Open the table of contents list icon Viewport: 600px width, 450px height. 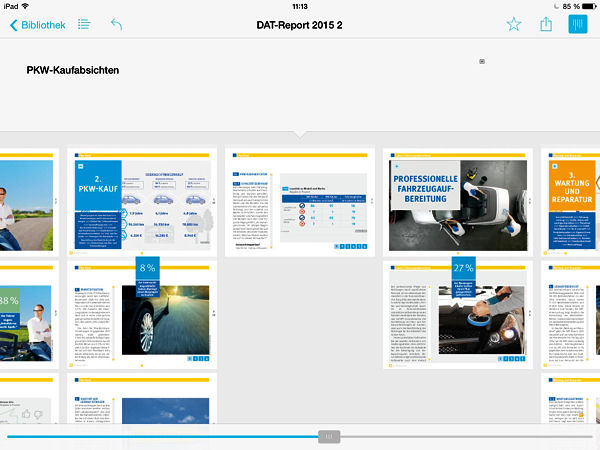pyautogui.click(x=84, y=24)
